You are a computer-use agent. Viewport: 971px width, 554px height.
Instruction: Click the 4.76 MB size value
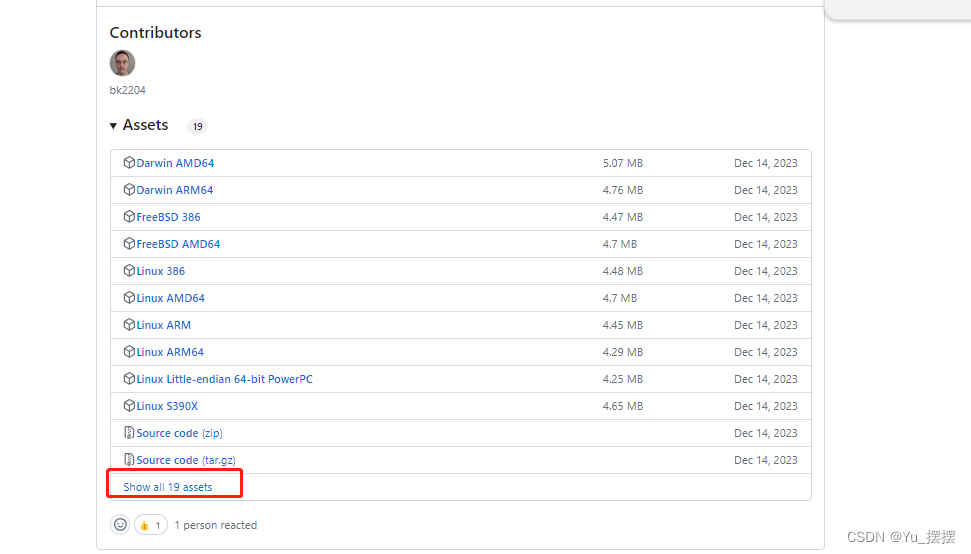pyautogui.click(x=623, y=190)
